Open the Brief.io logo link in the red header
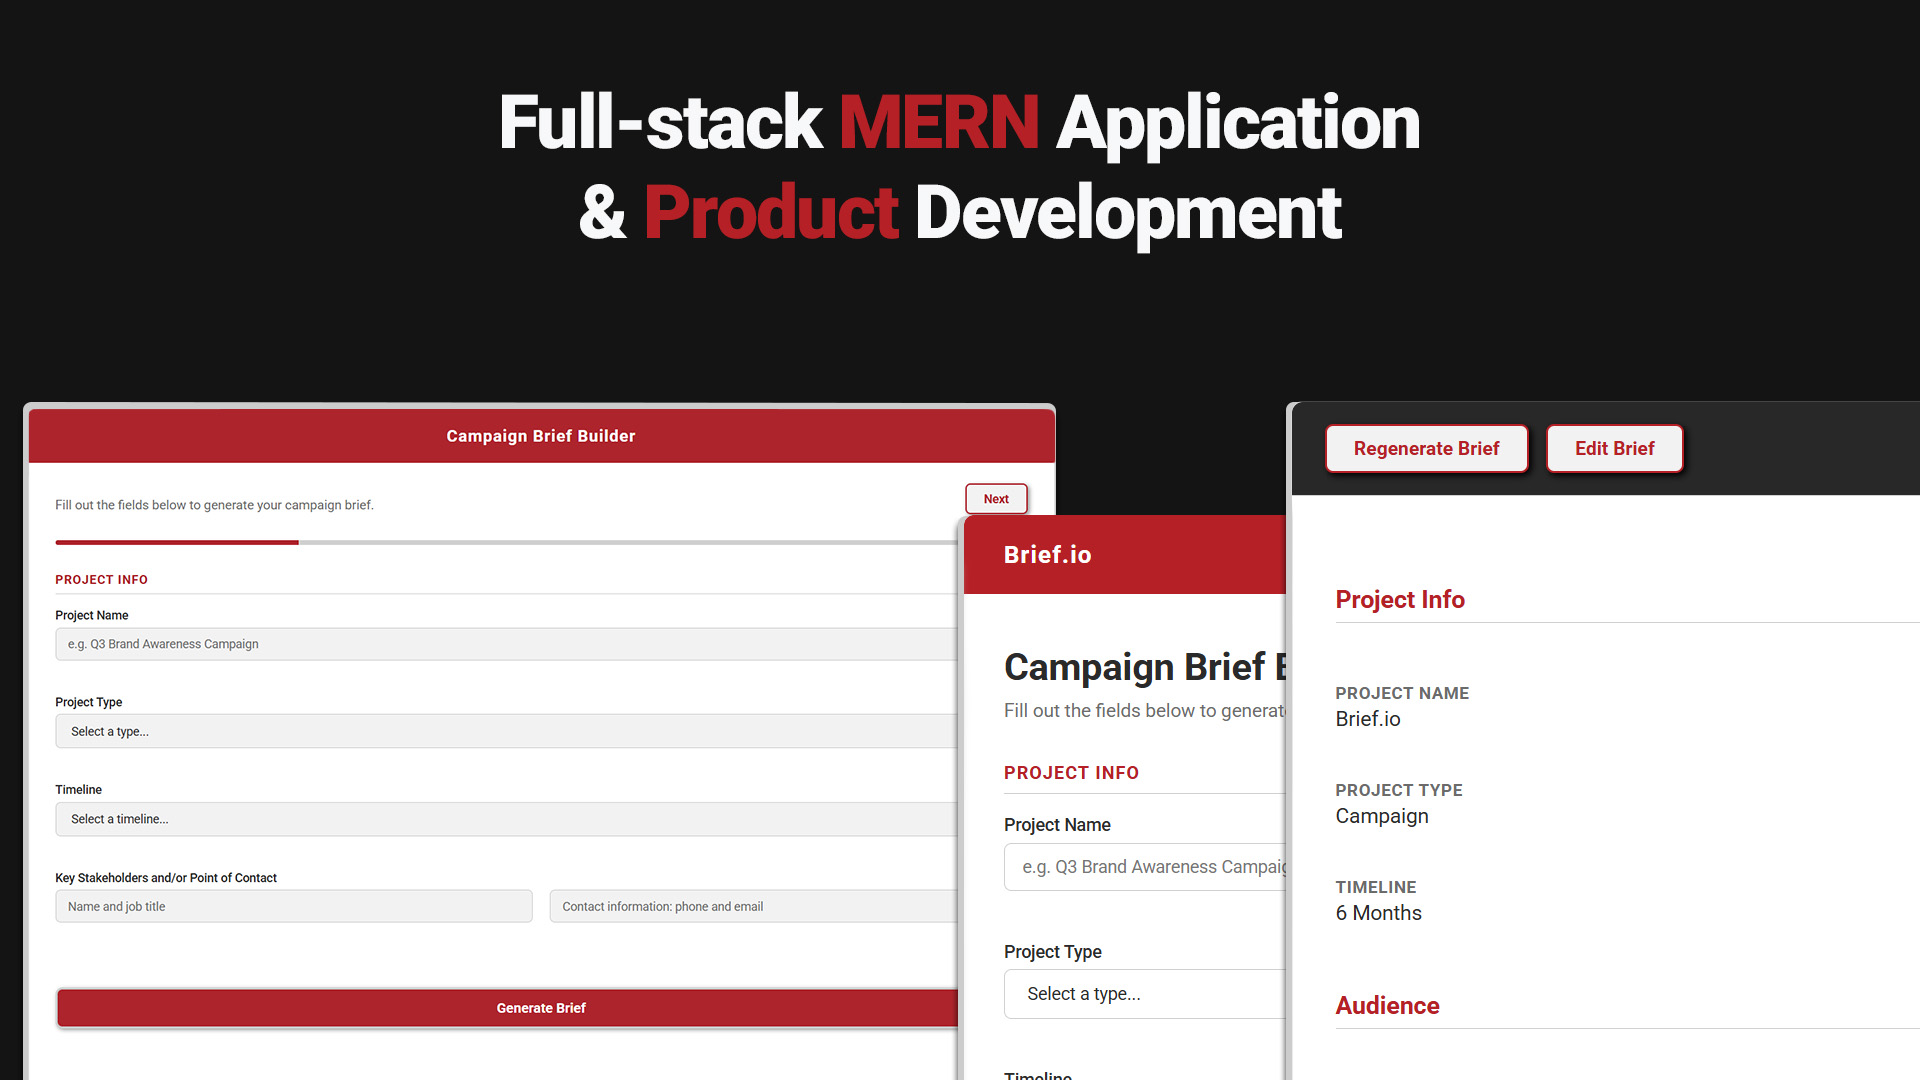 (1047, 555)
